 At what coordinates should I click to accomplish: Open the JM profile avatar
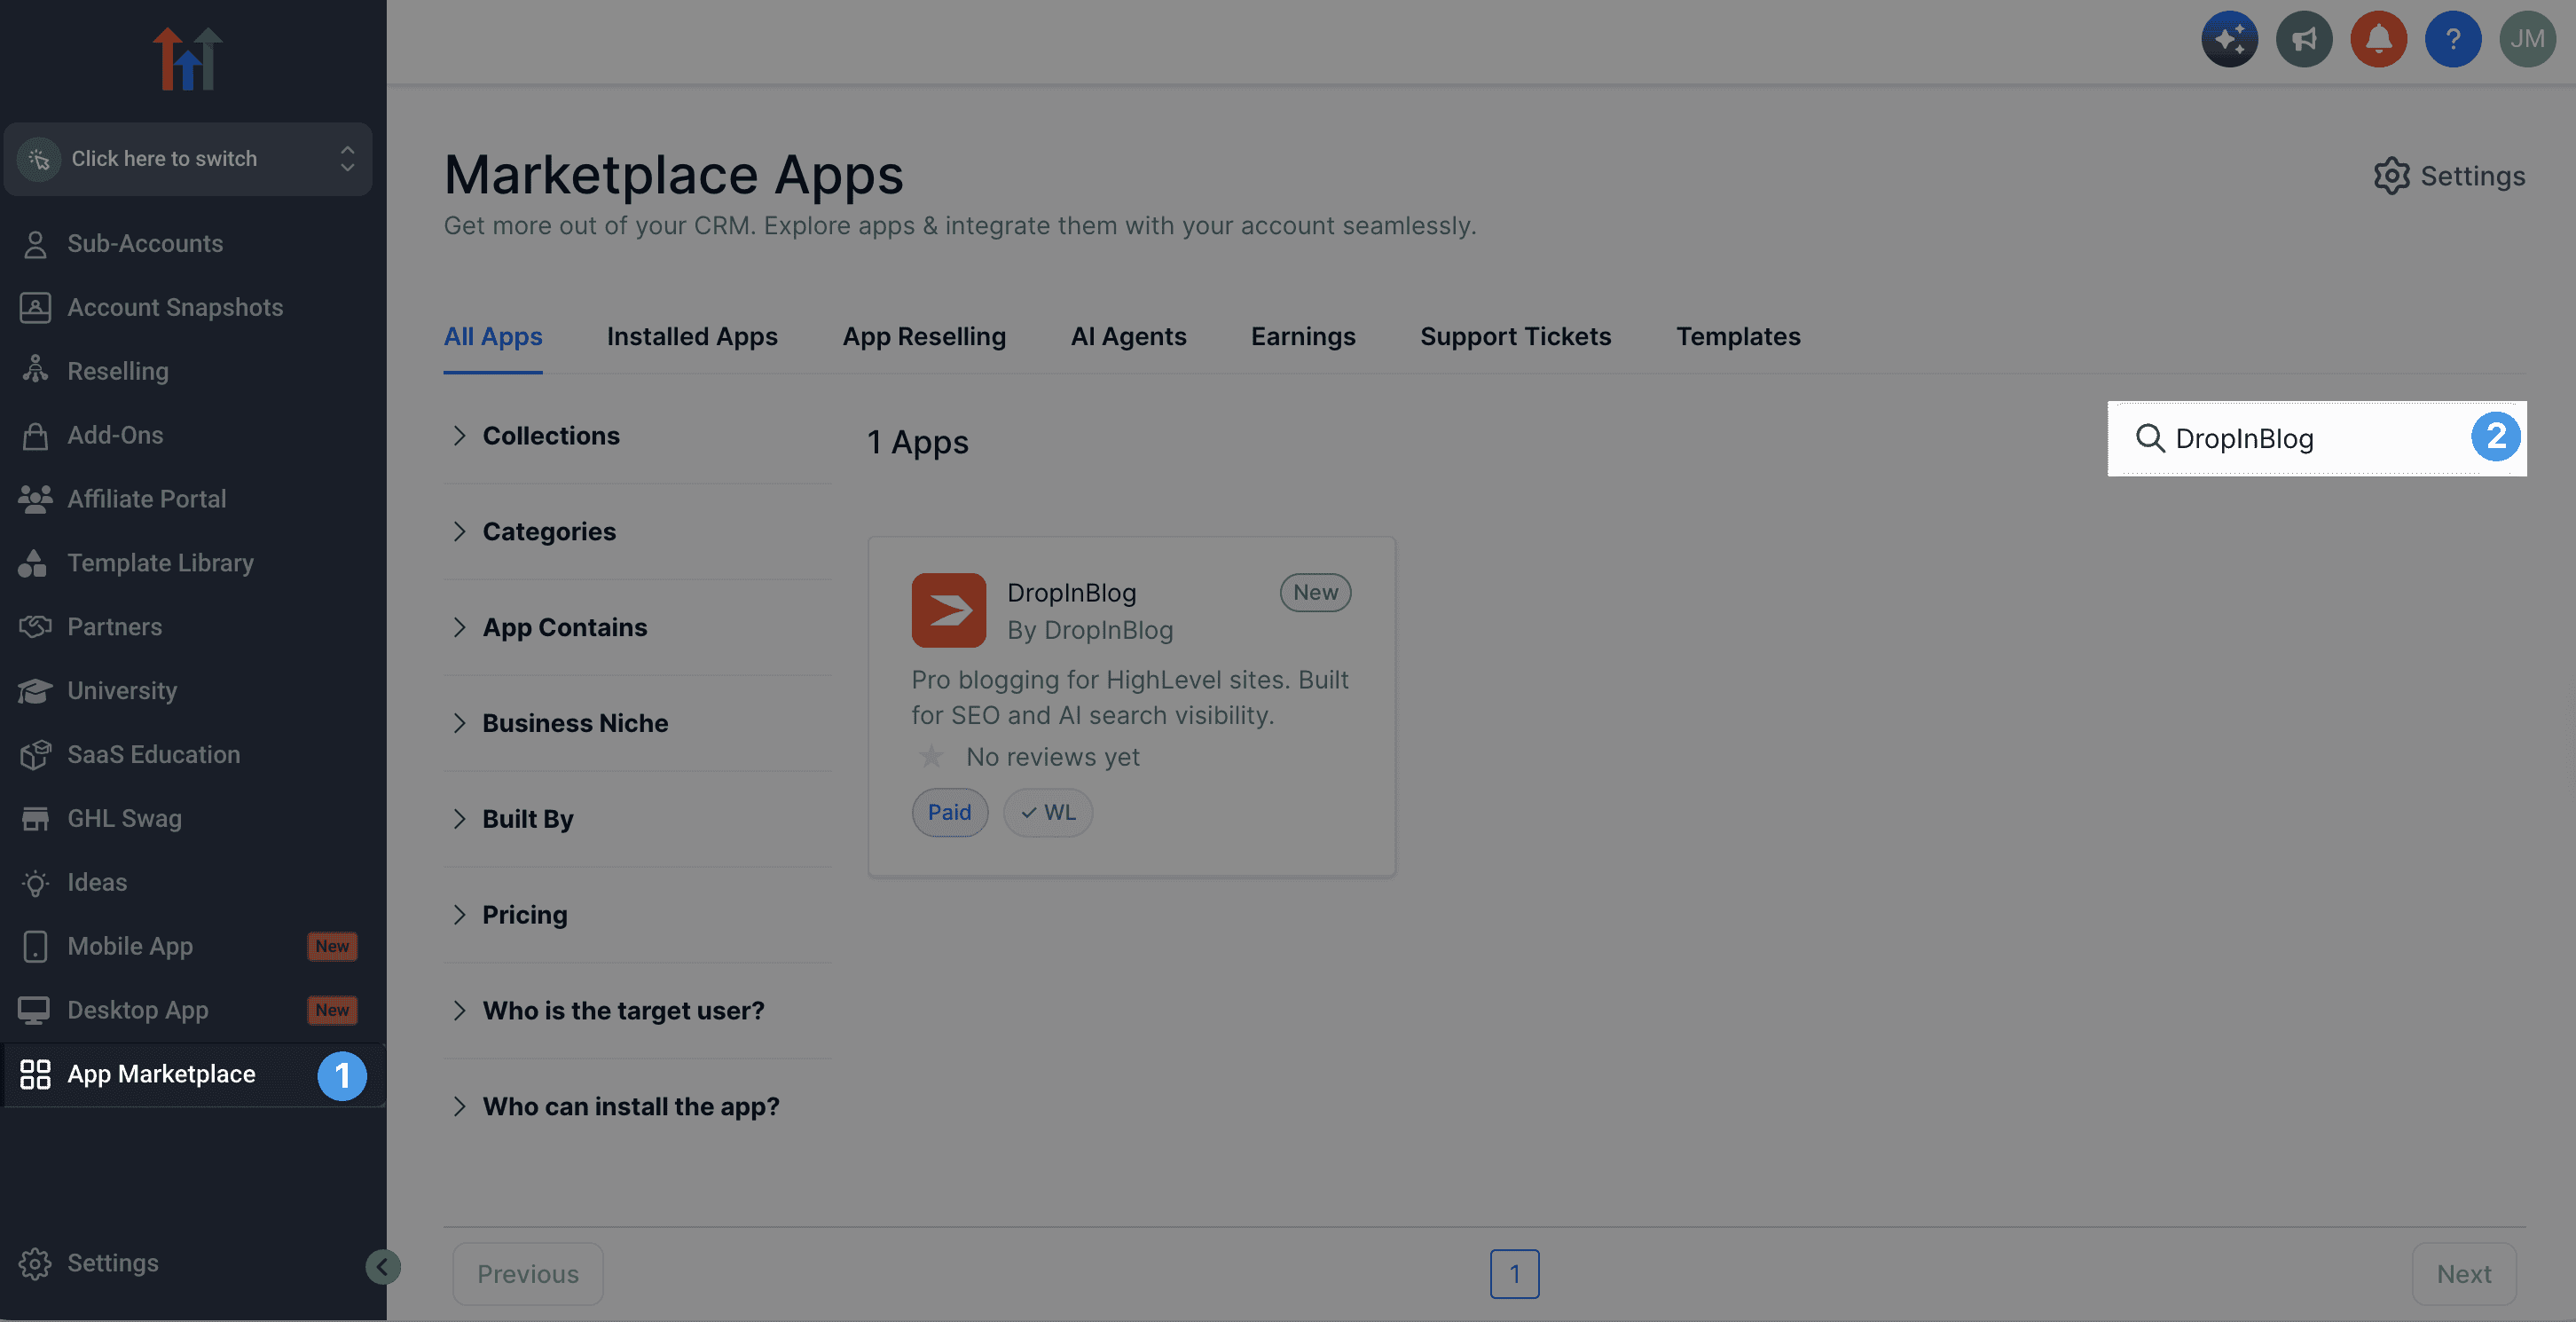click(2527, 39)
